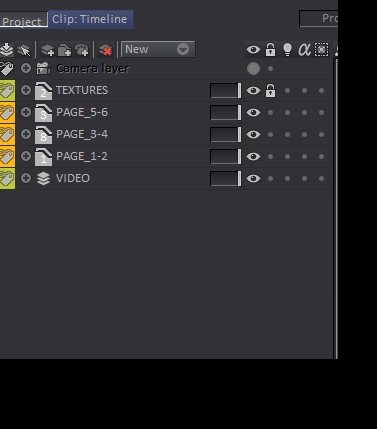Unlock the TEXTURES layer

270,91
